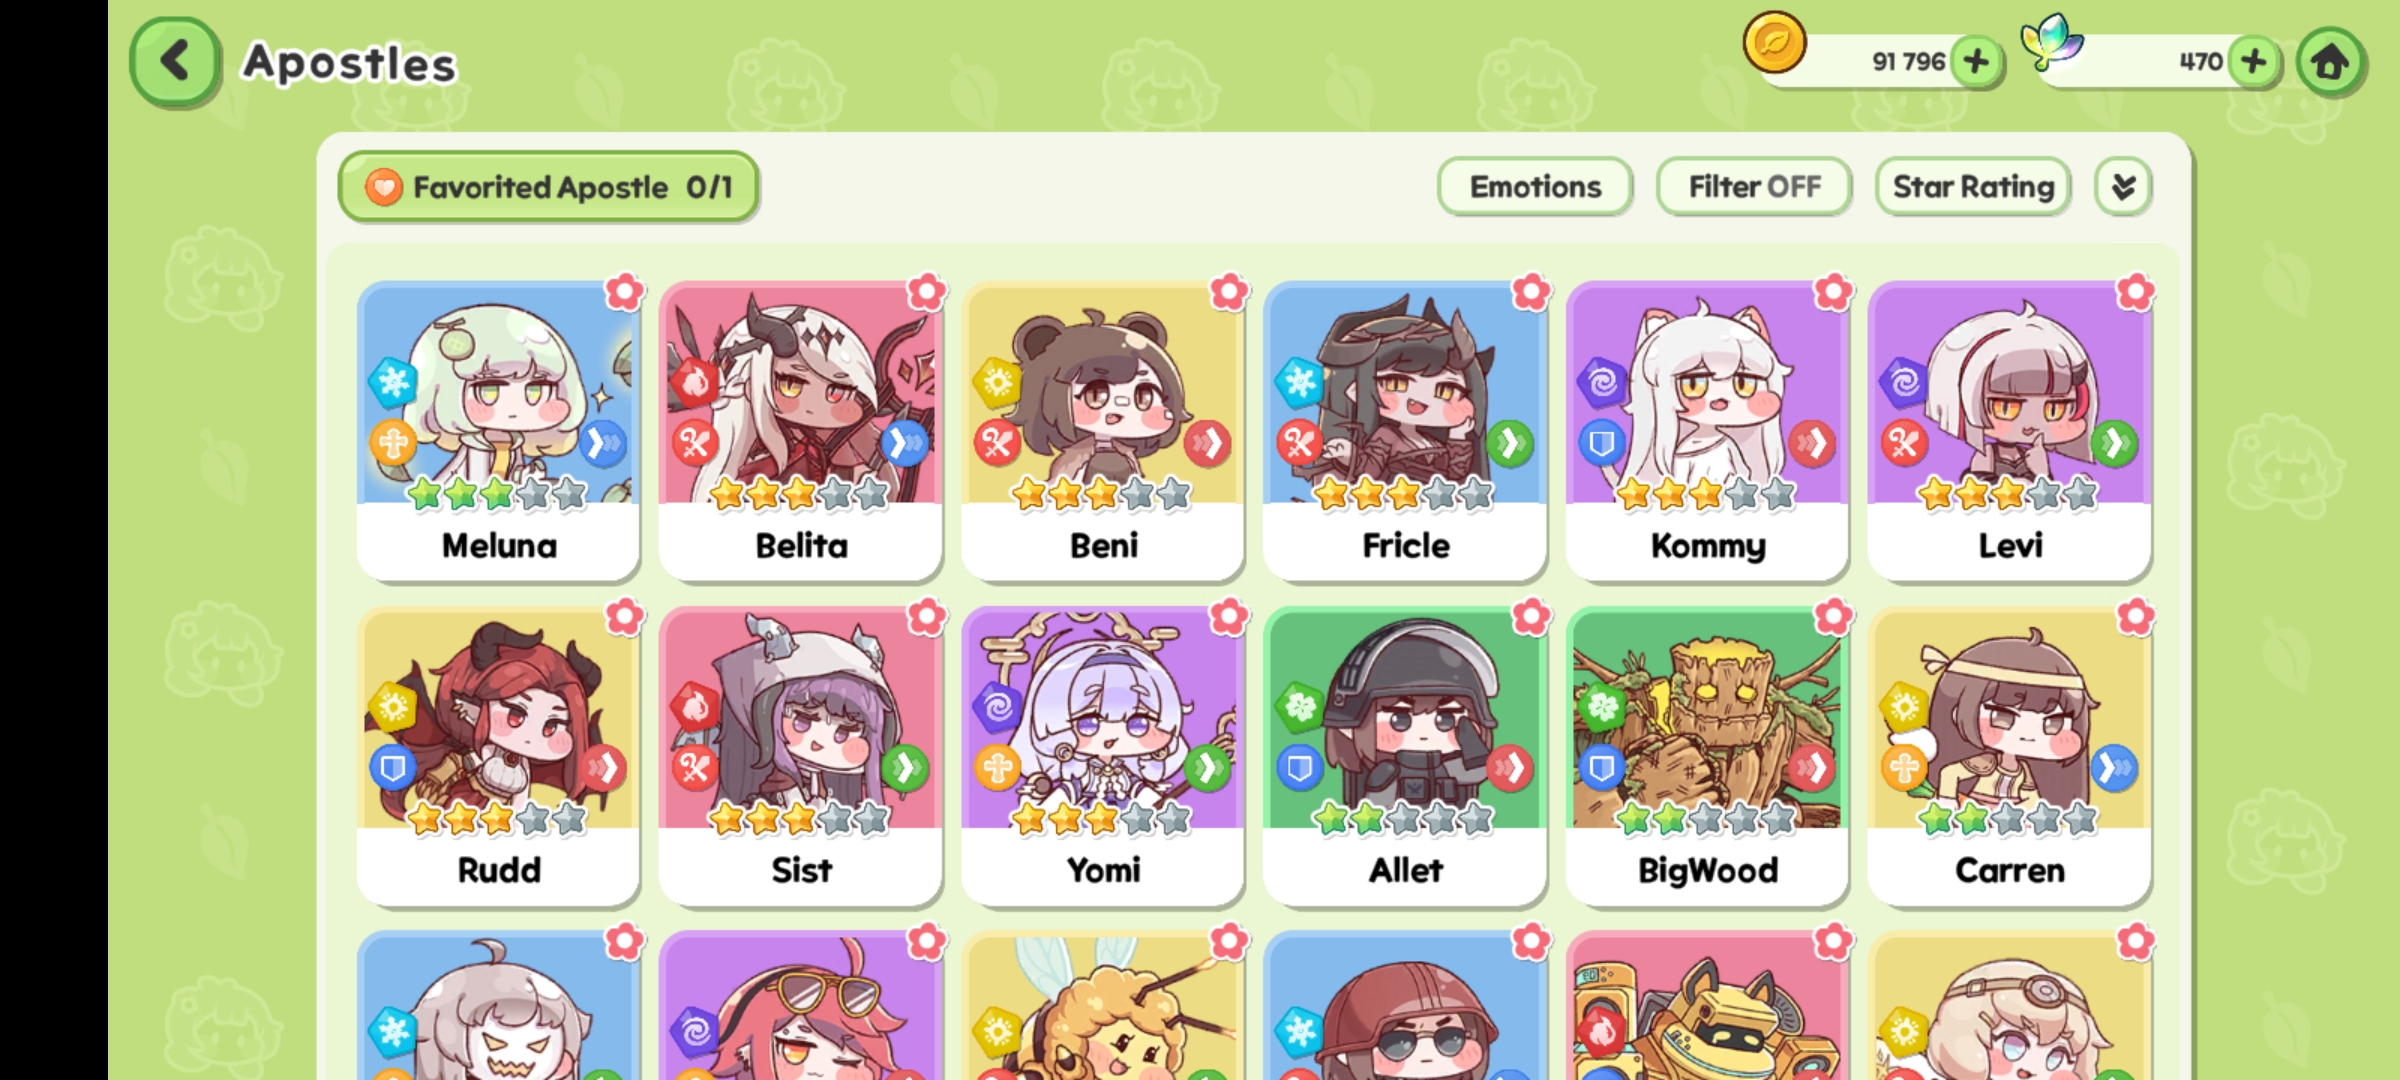Add gold coins with the plus button
The image size is (2400, 1080).
point(1976,62)
